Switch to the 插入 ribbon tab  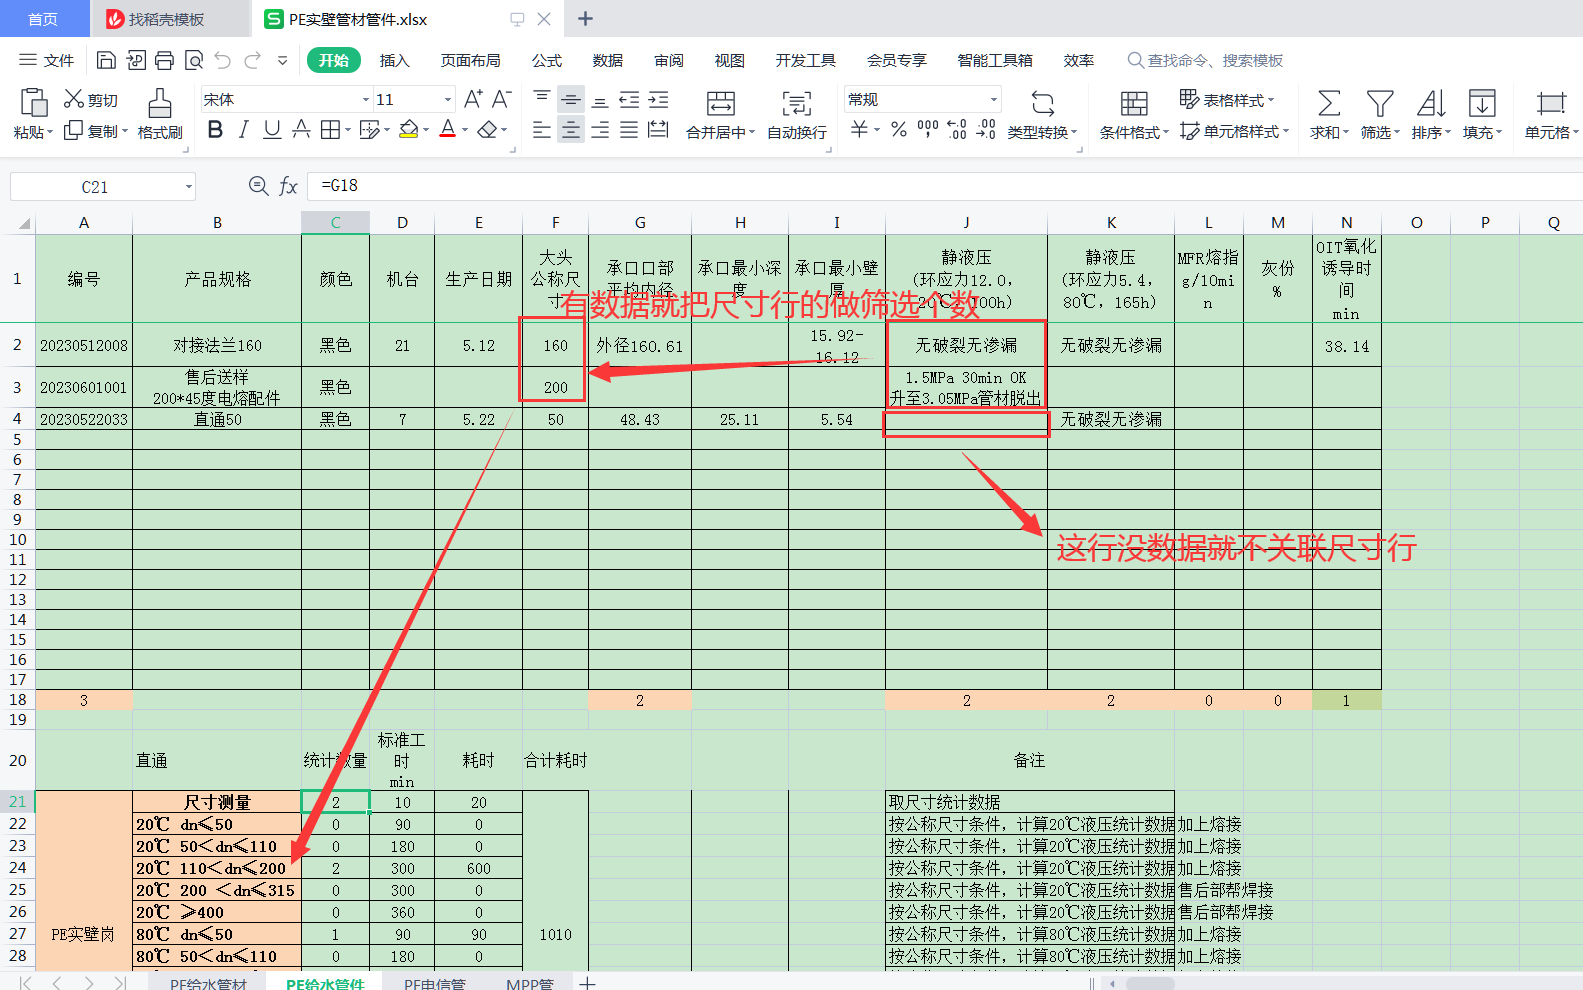point(395,60)
